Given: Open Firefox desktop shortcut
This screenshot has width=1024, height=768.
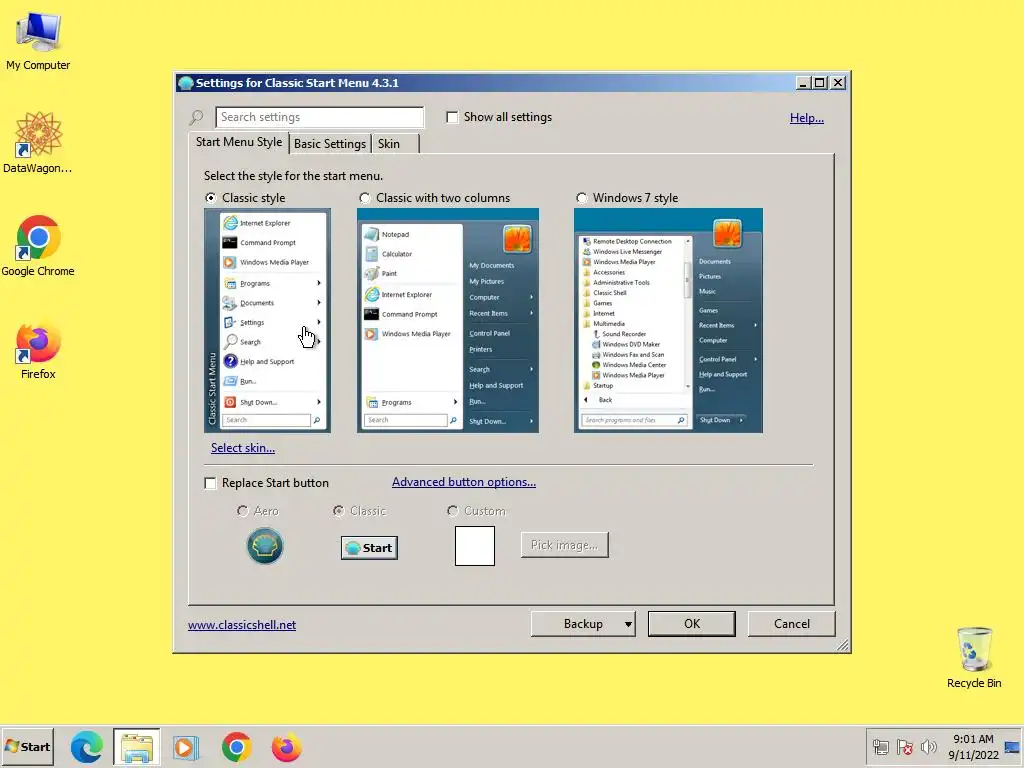Looking at the screenshot, I should (x=38, y=350).
